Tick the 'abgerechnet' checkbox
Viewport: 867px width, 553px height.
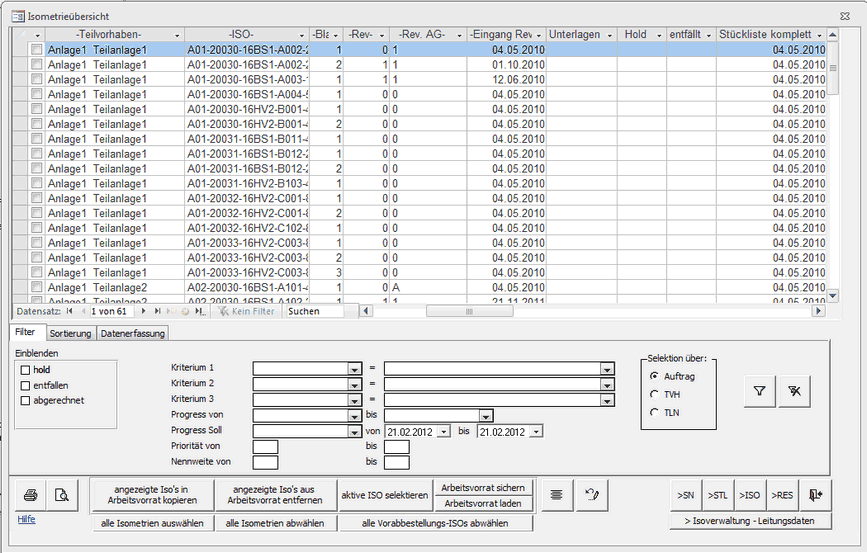[x=25, y=400]
